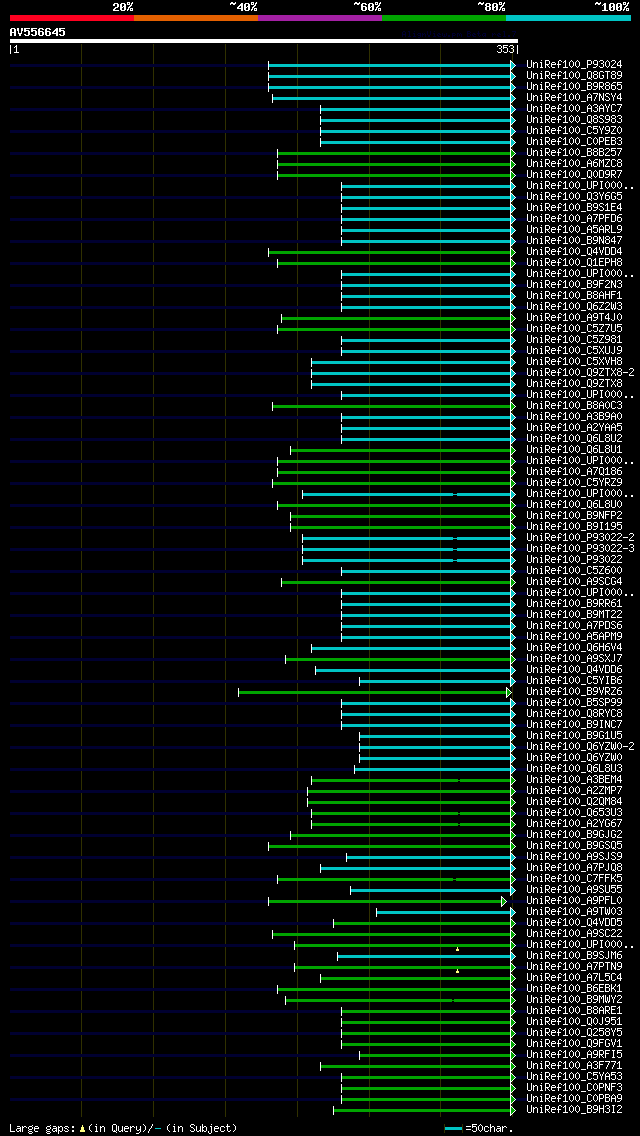Click the UniRef100_A9PFL0 label

(574, 901)
